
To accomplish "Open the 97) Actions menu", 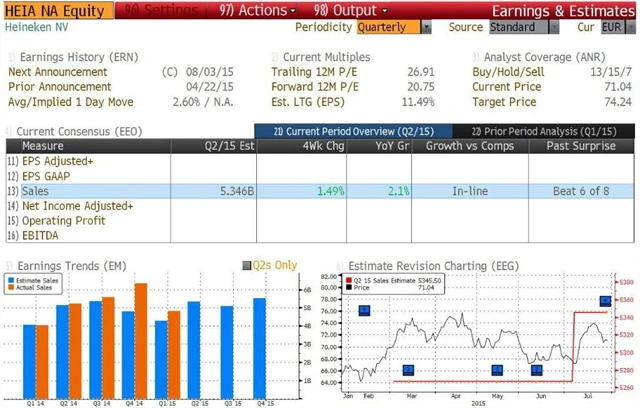I will (x=257, y=10).
